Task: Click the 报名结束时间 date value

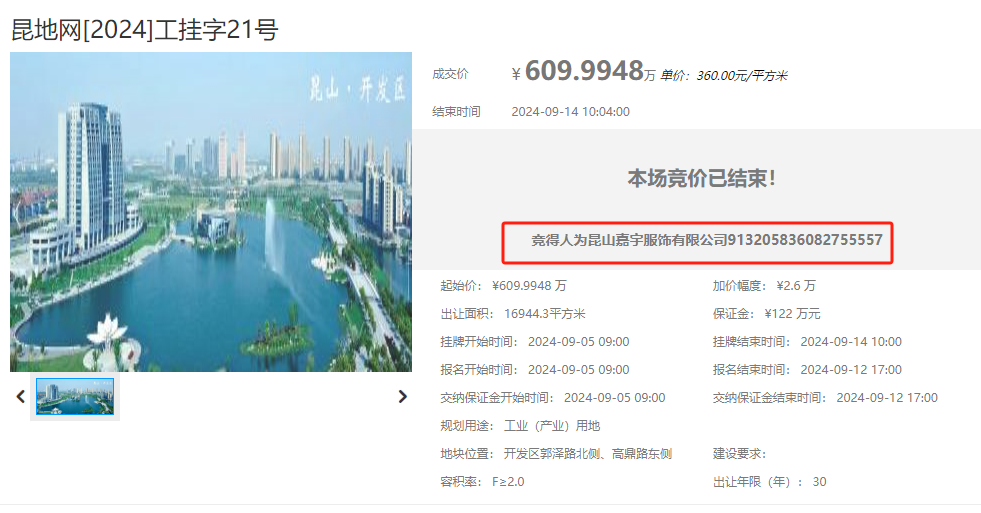Action: point(851,370)
